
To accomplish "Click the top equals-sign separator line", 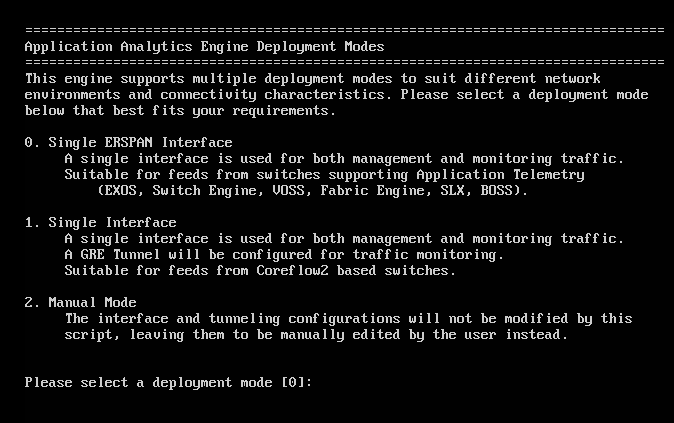I will tap(345, 30).
